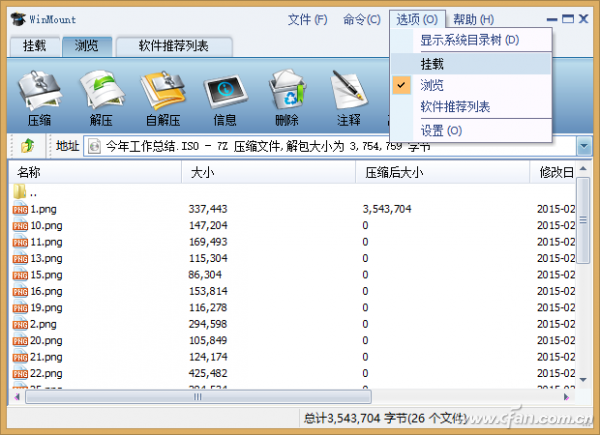Image resolution: width=600 pixels, height=435 pixels.
Task: Click the status bar total 总计3,543,704 字节
Action: pyautogui.click(x=356, y=418)
